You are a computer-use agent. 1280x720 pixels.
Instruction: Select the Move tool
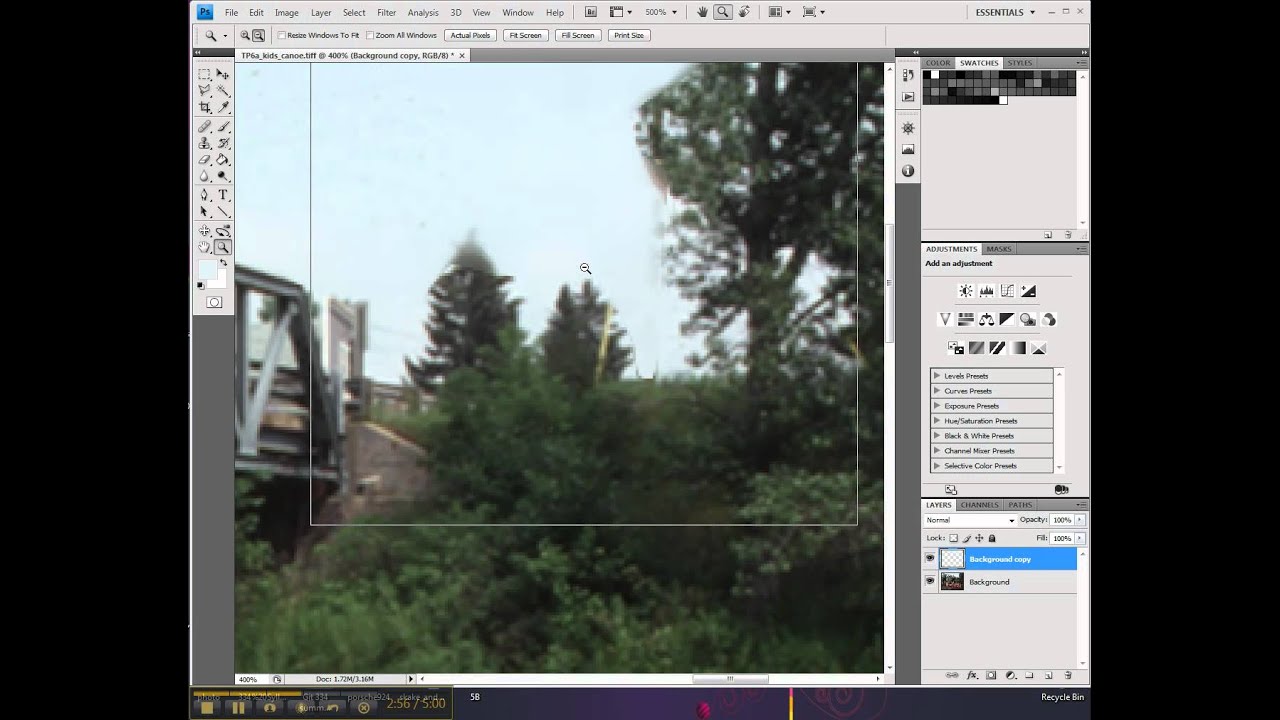coord(223,74)
